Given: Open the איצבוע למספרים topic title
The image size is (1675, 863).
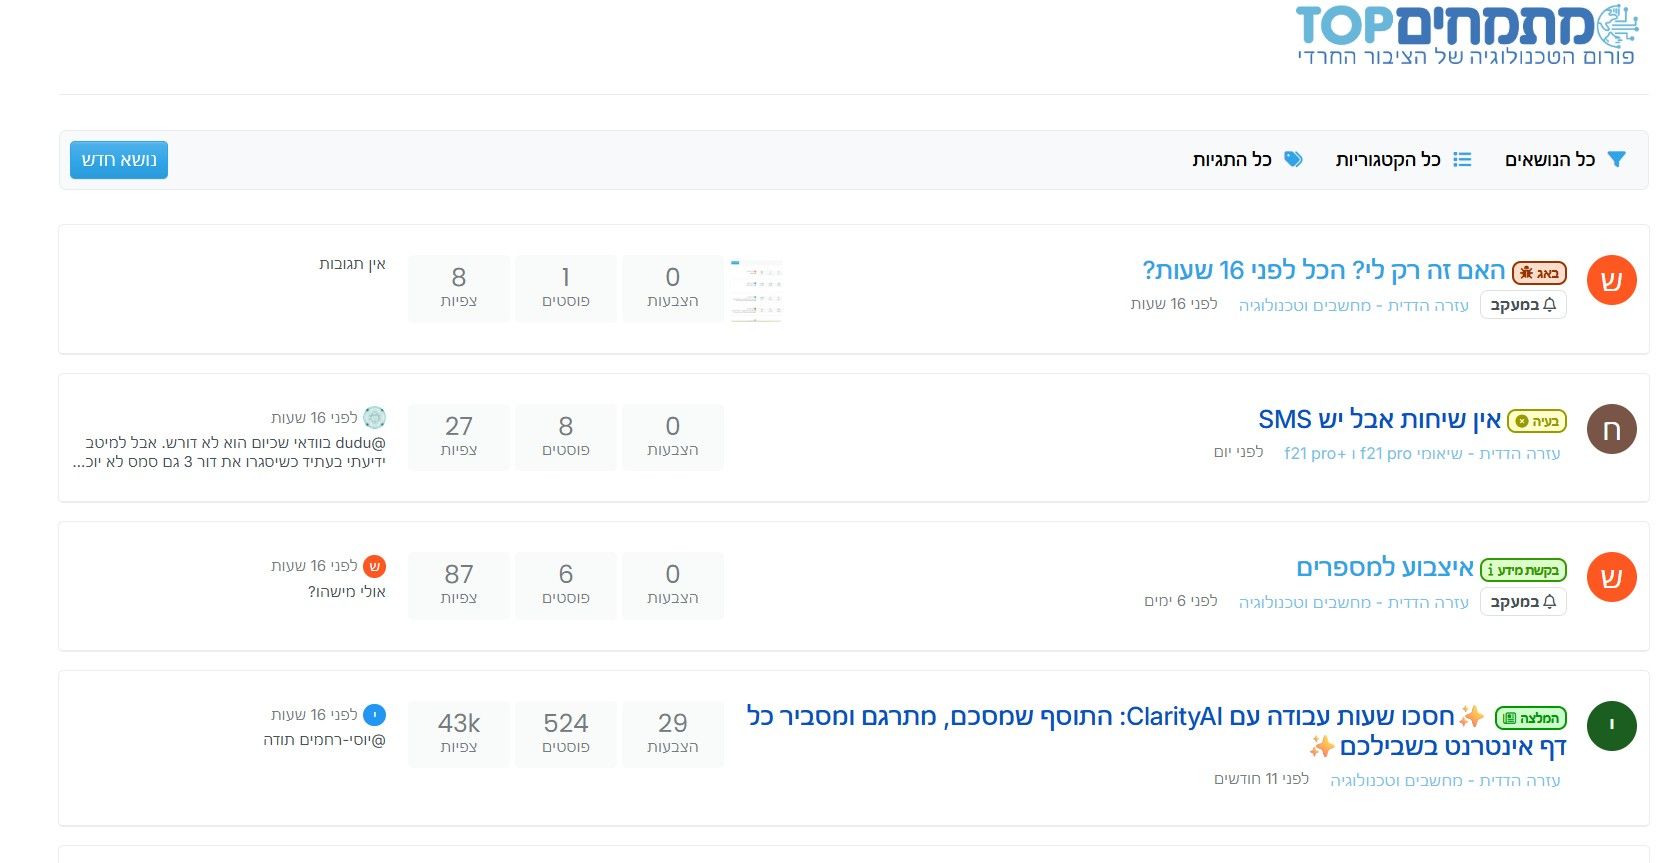Looking at the screenshot, I should coord(1384,568).
